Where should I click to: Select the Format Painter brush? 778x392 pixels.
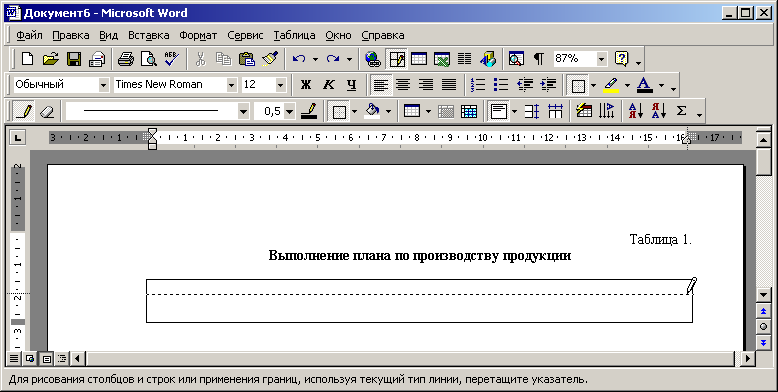pyautogui.click(x=270, y=59)
